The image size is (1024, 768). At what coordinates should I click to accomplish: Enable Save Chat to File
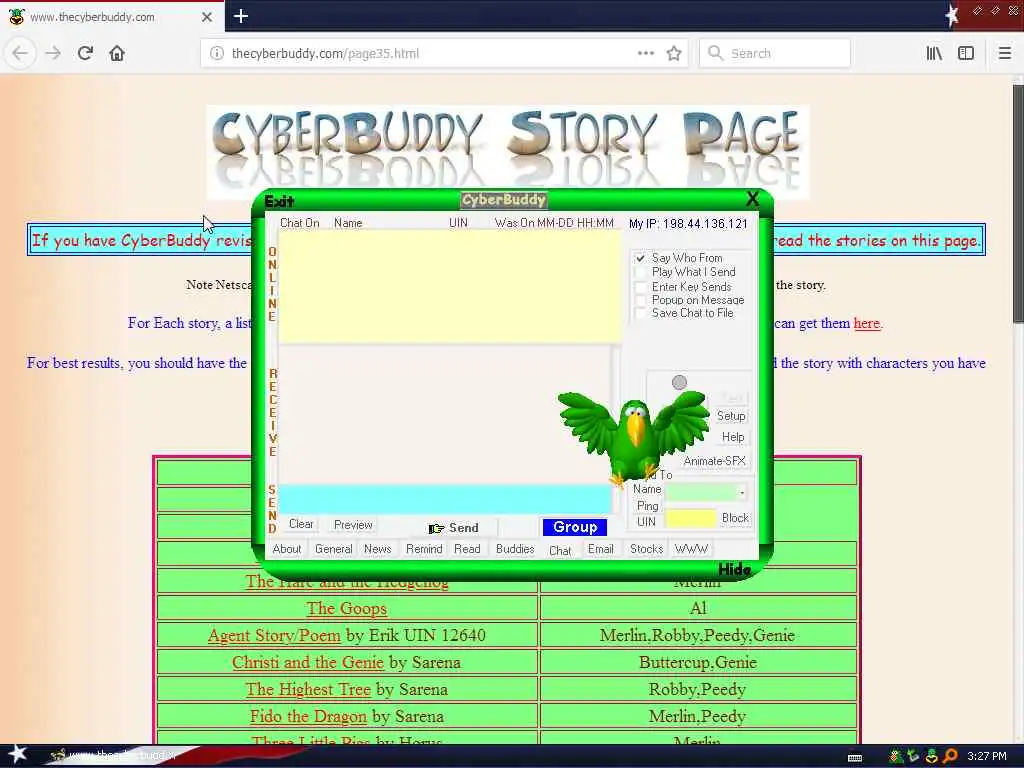[641, 313]
